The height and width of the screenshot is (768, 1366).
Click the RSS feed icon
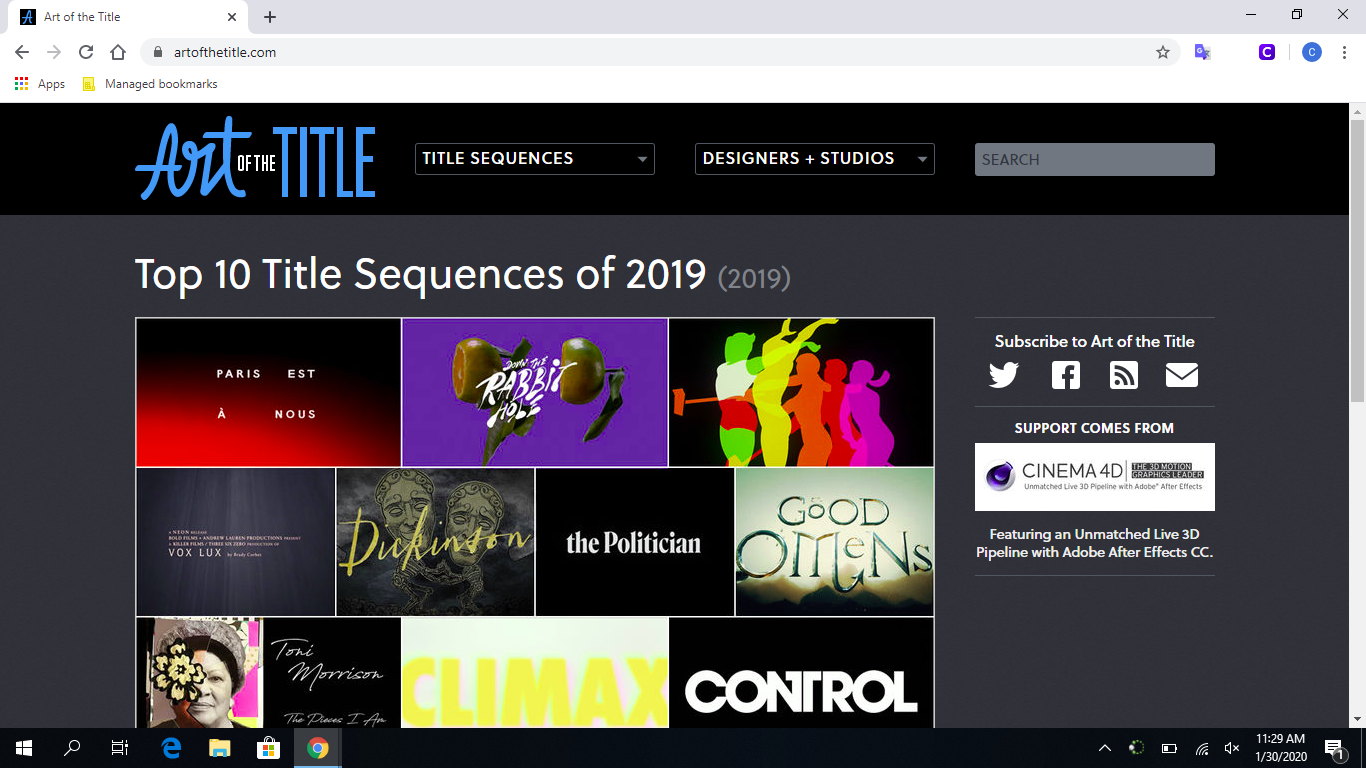(x=1124, y=375)
